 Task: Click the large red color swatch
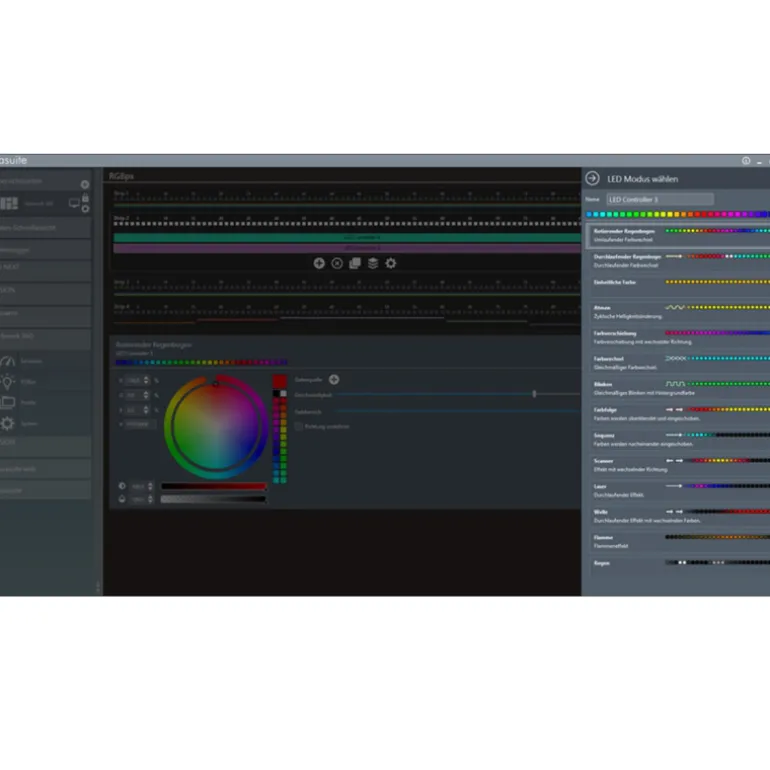(x=279, y=381)
